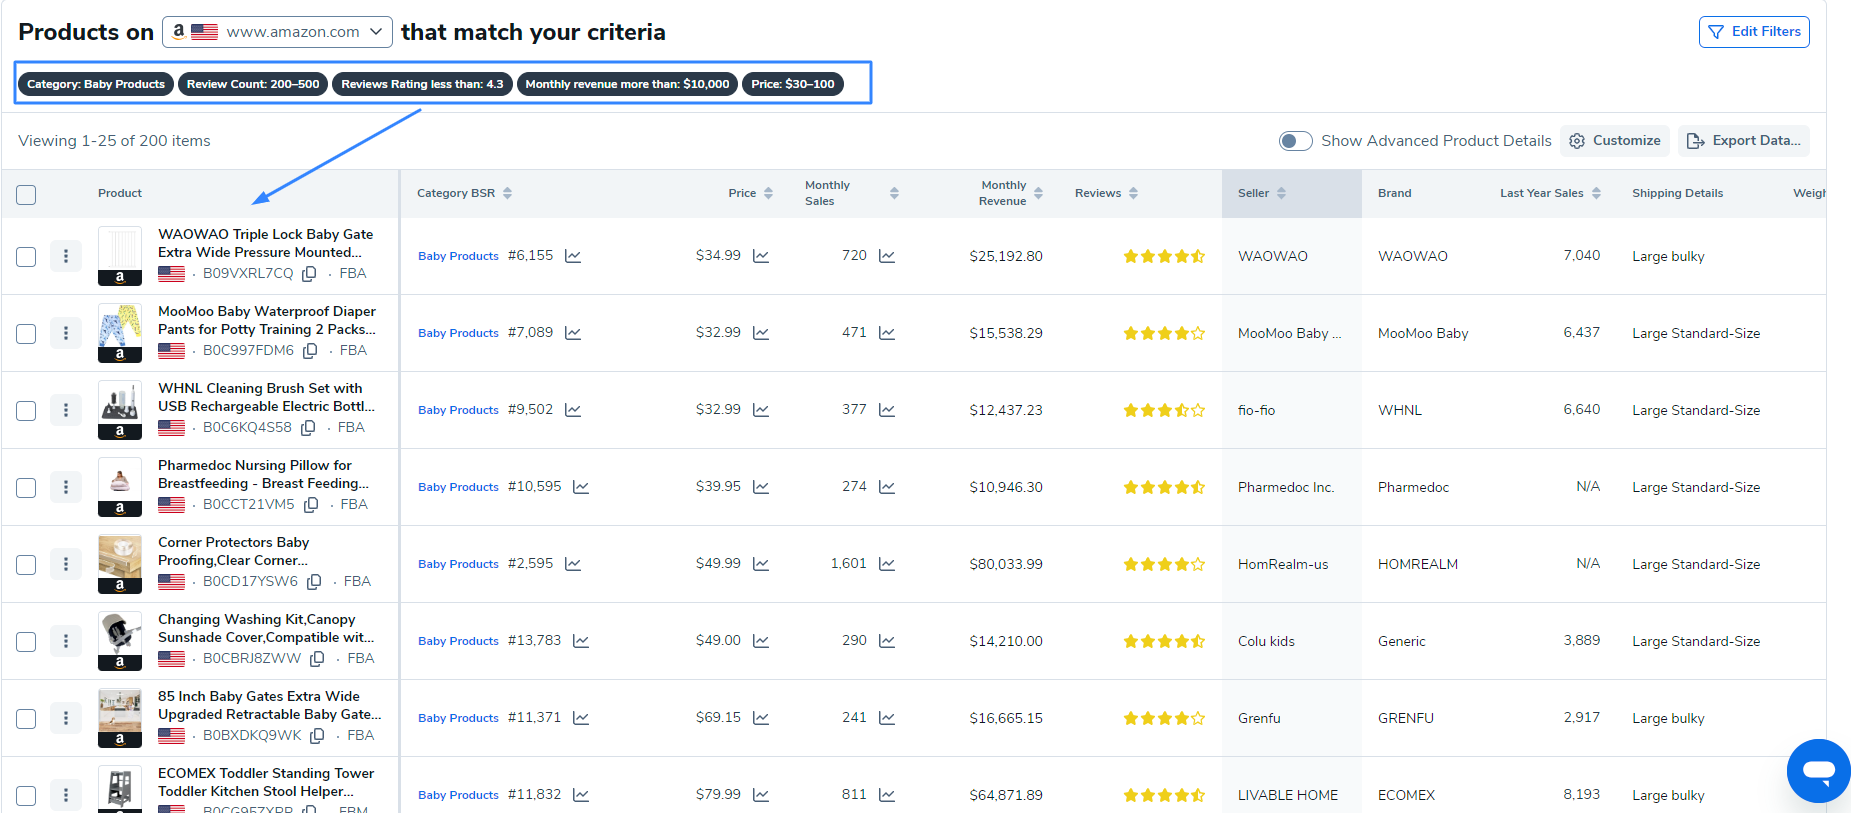Select the WAOWAO Triple Lock Baby Gate row
Screen dimensions: 1851x813
[x=26, y=257]
